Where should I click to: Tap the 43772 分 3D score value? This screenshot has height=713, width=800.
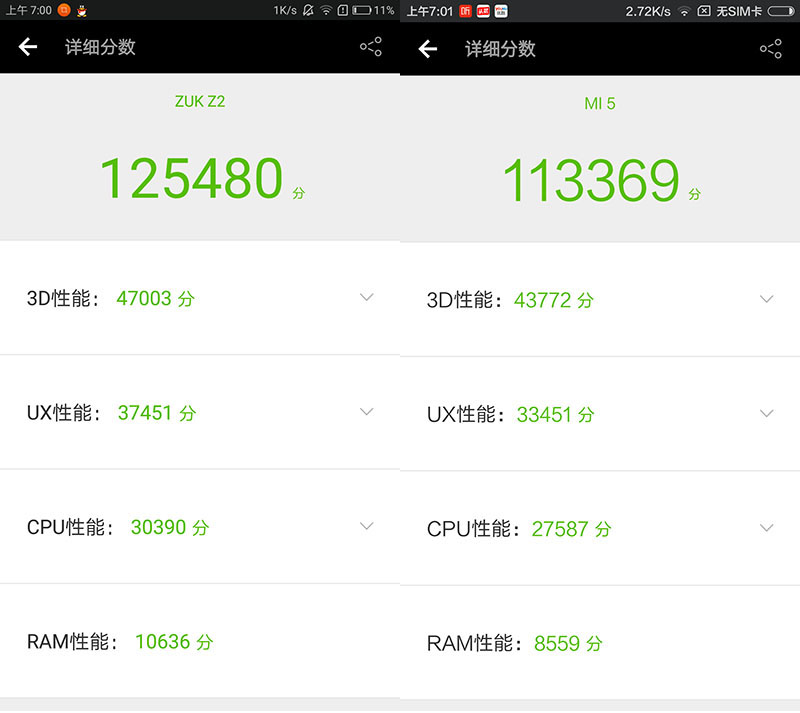pos(554,301)
